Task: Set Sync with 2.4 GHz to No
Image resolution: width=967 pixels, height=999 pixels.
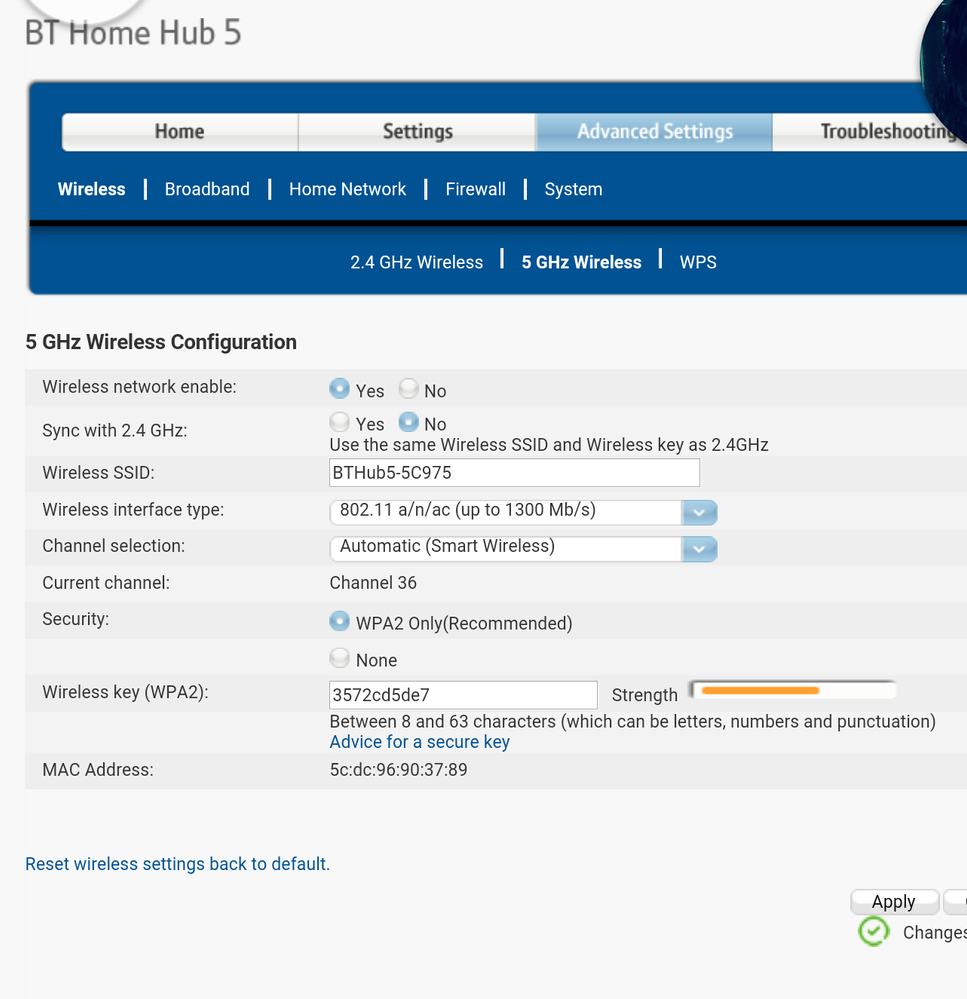Action: click(x=408, y=421)
